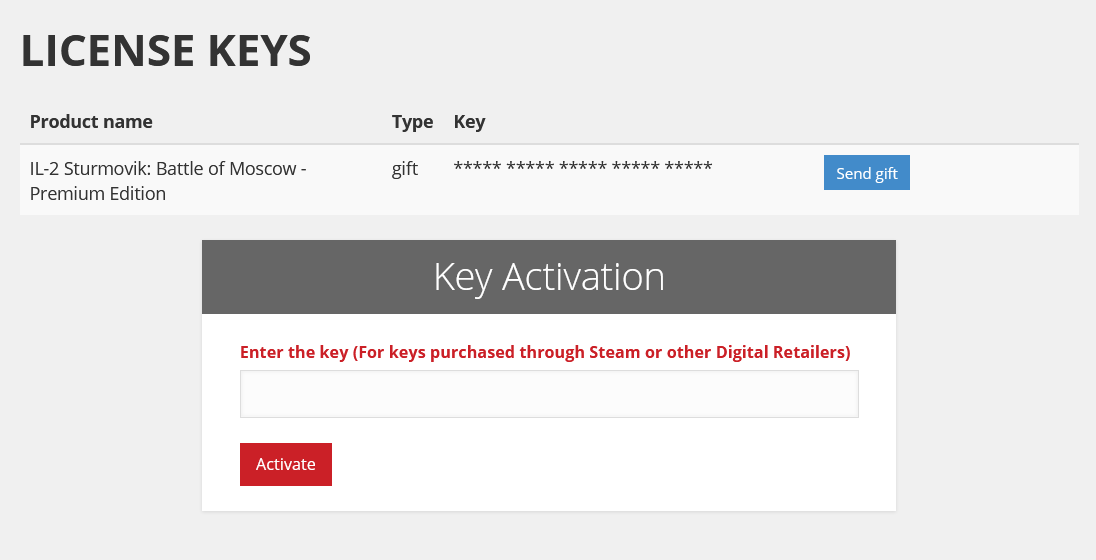The height and width of the screenshot is (560, 1096).
Task: Select the masked key asterisks text
Action: coord(583,168)
